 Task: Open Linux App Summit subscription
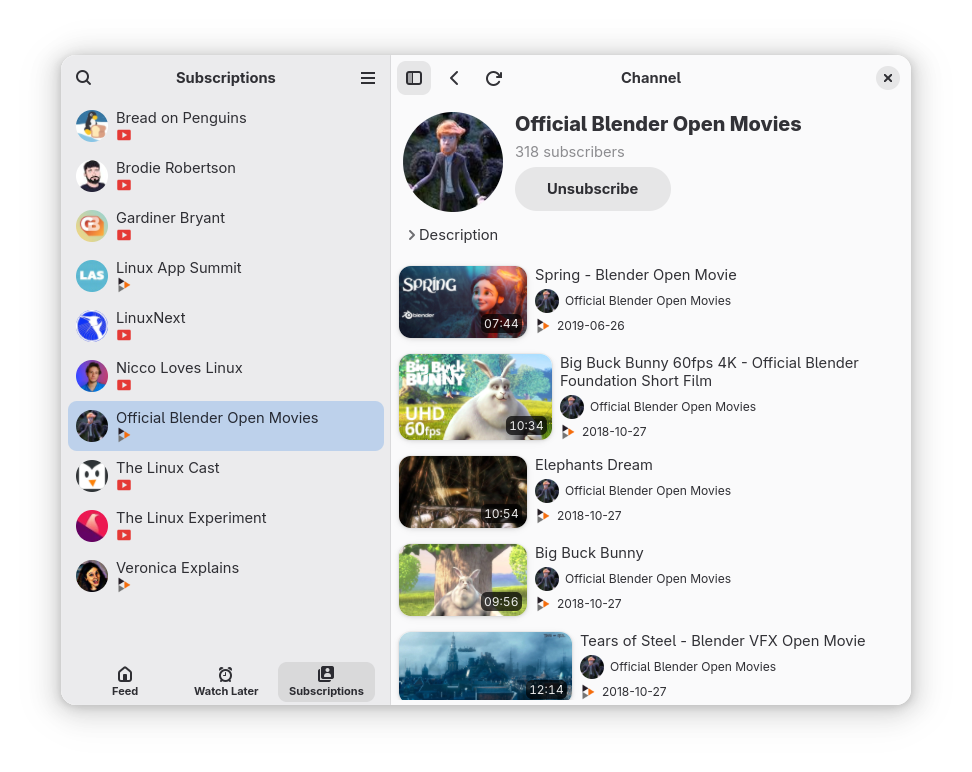[226, 276]
